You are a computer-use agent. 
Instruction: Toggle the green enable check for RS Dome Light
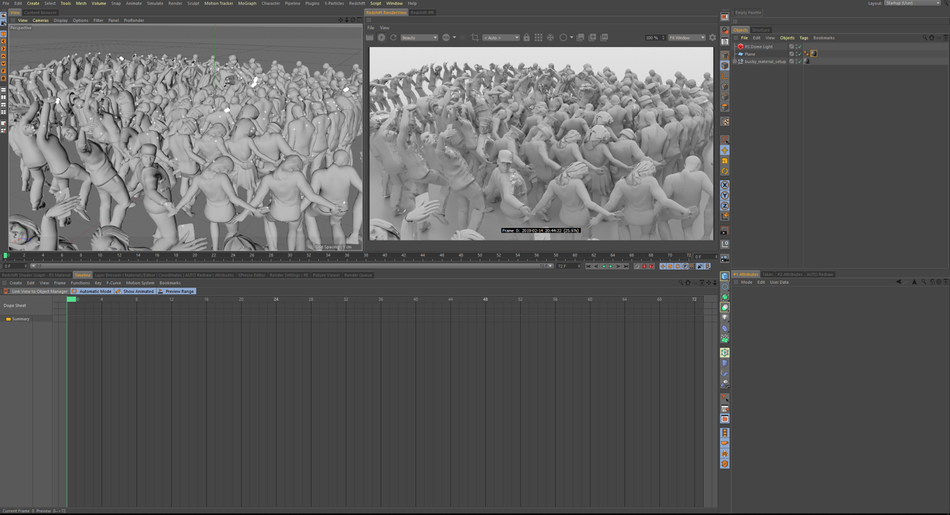pyautogui.click(x=800, y=47)
